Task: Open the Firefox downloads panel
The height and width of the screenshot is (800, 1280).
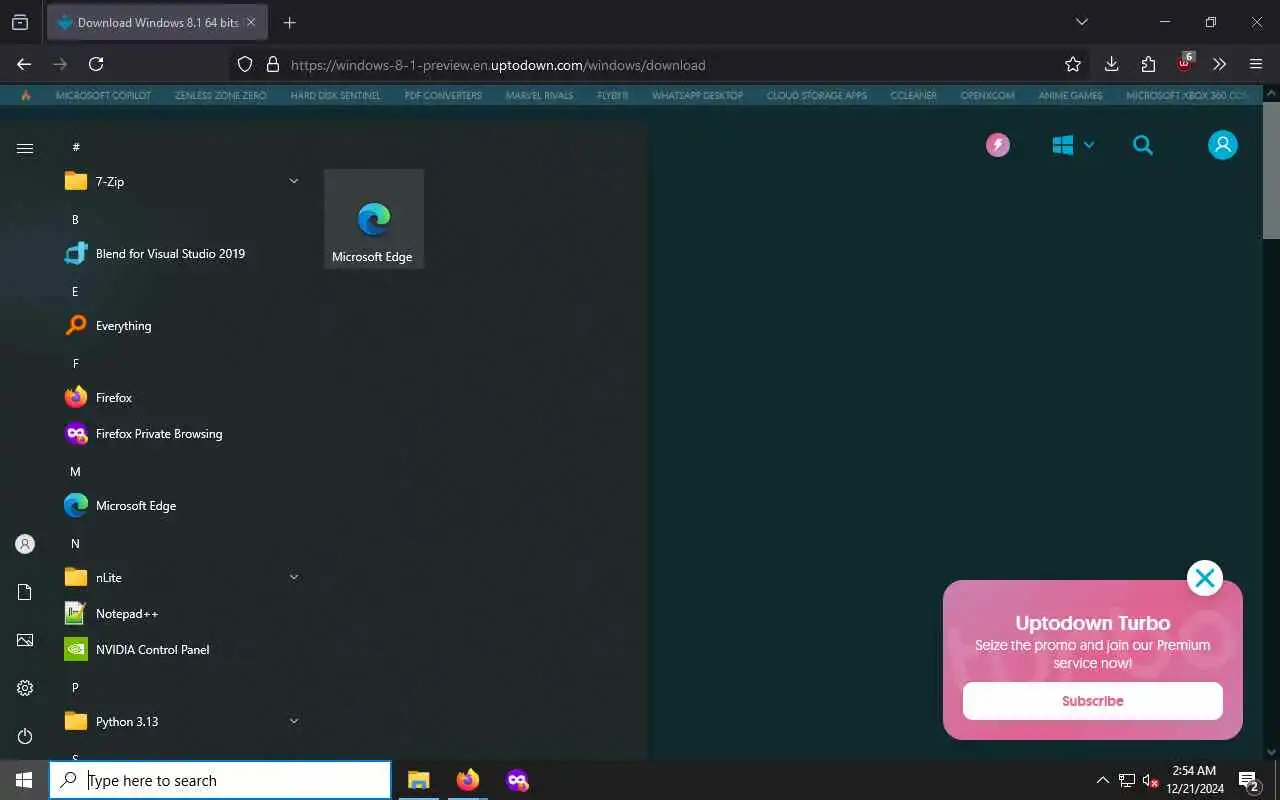Action: (1111, 64)
